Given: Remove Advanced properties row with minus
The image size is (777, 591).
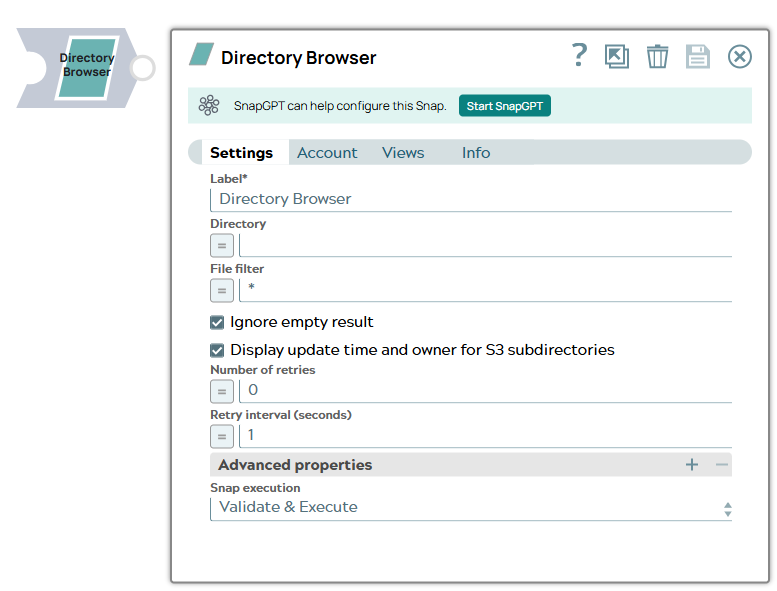Looking at the screenshot, I should 722,465.
